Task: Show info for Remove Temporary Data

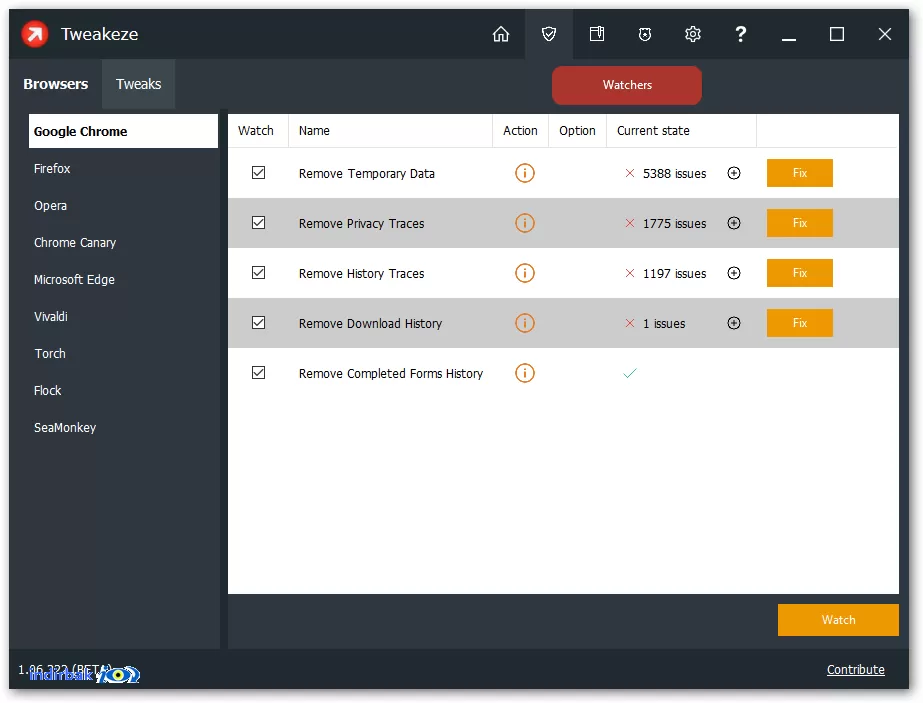Action: pyautogui.click(x=524, y=173)
